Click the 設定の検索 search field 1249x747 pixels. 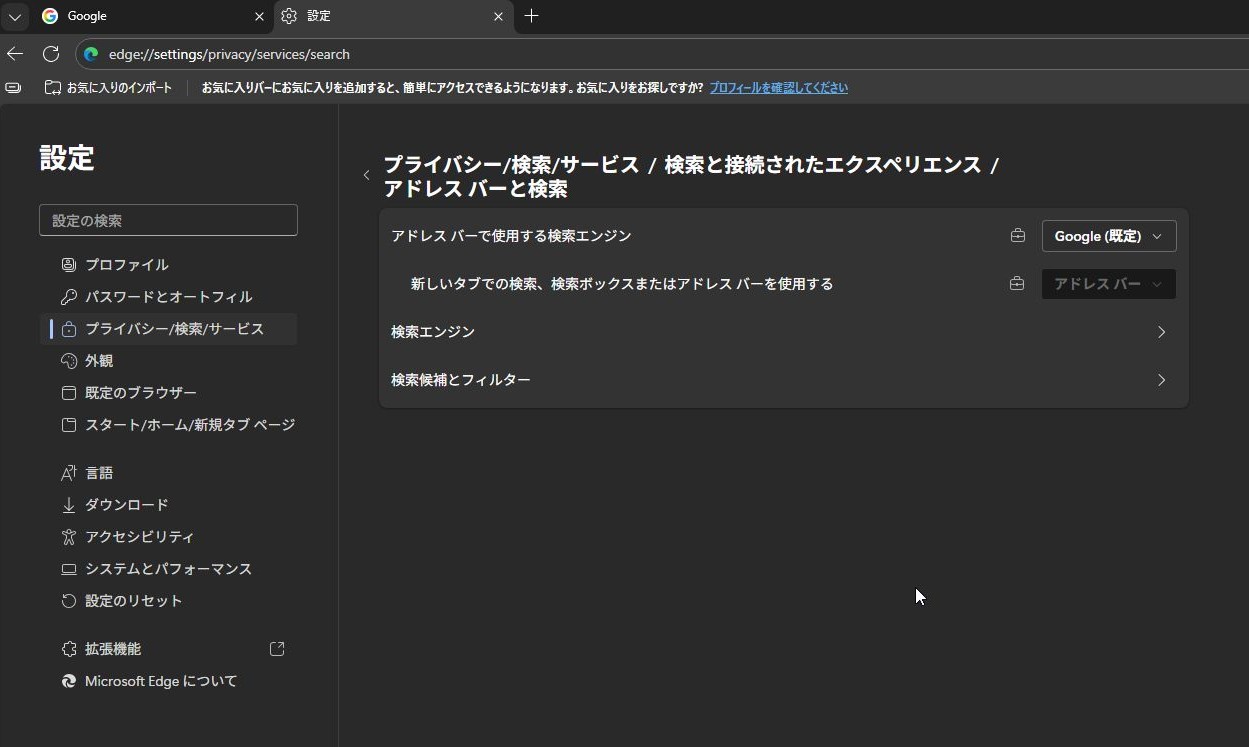coord(168,220)
